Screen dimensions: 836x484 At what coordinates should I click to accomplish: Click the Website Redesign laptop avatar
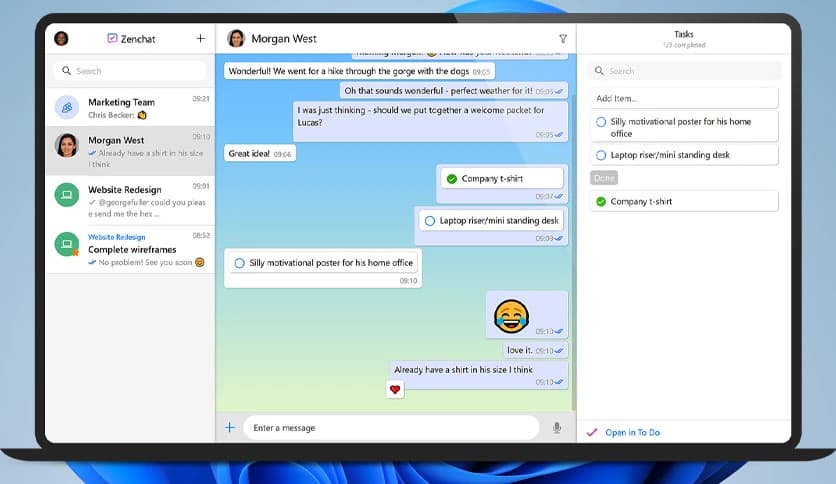pos(67,195)
